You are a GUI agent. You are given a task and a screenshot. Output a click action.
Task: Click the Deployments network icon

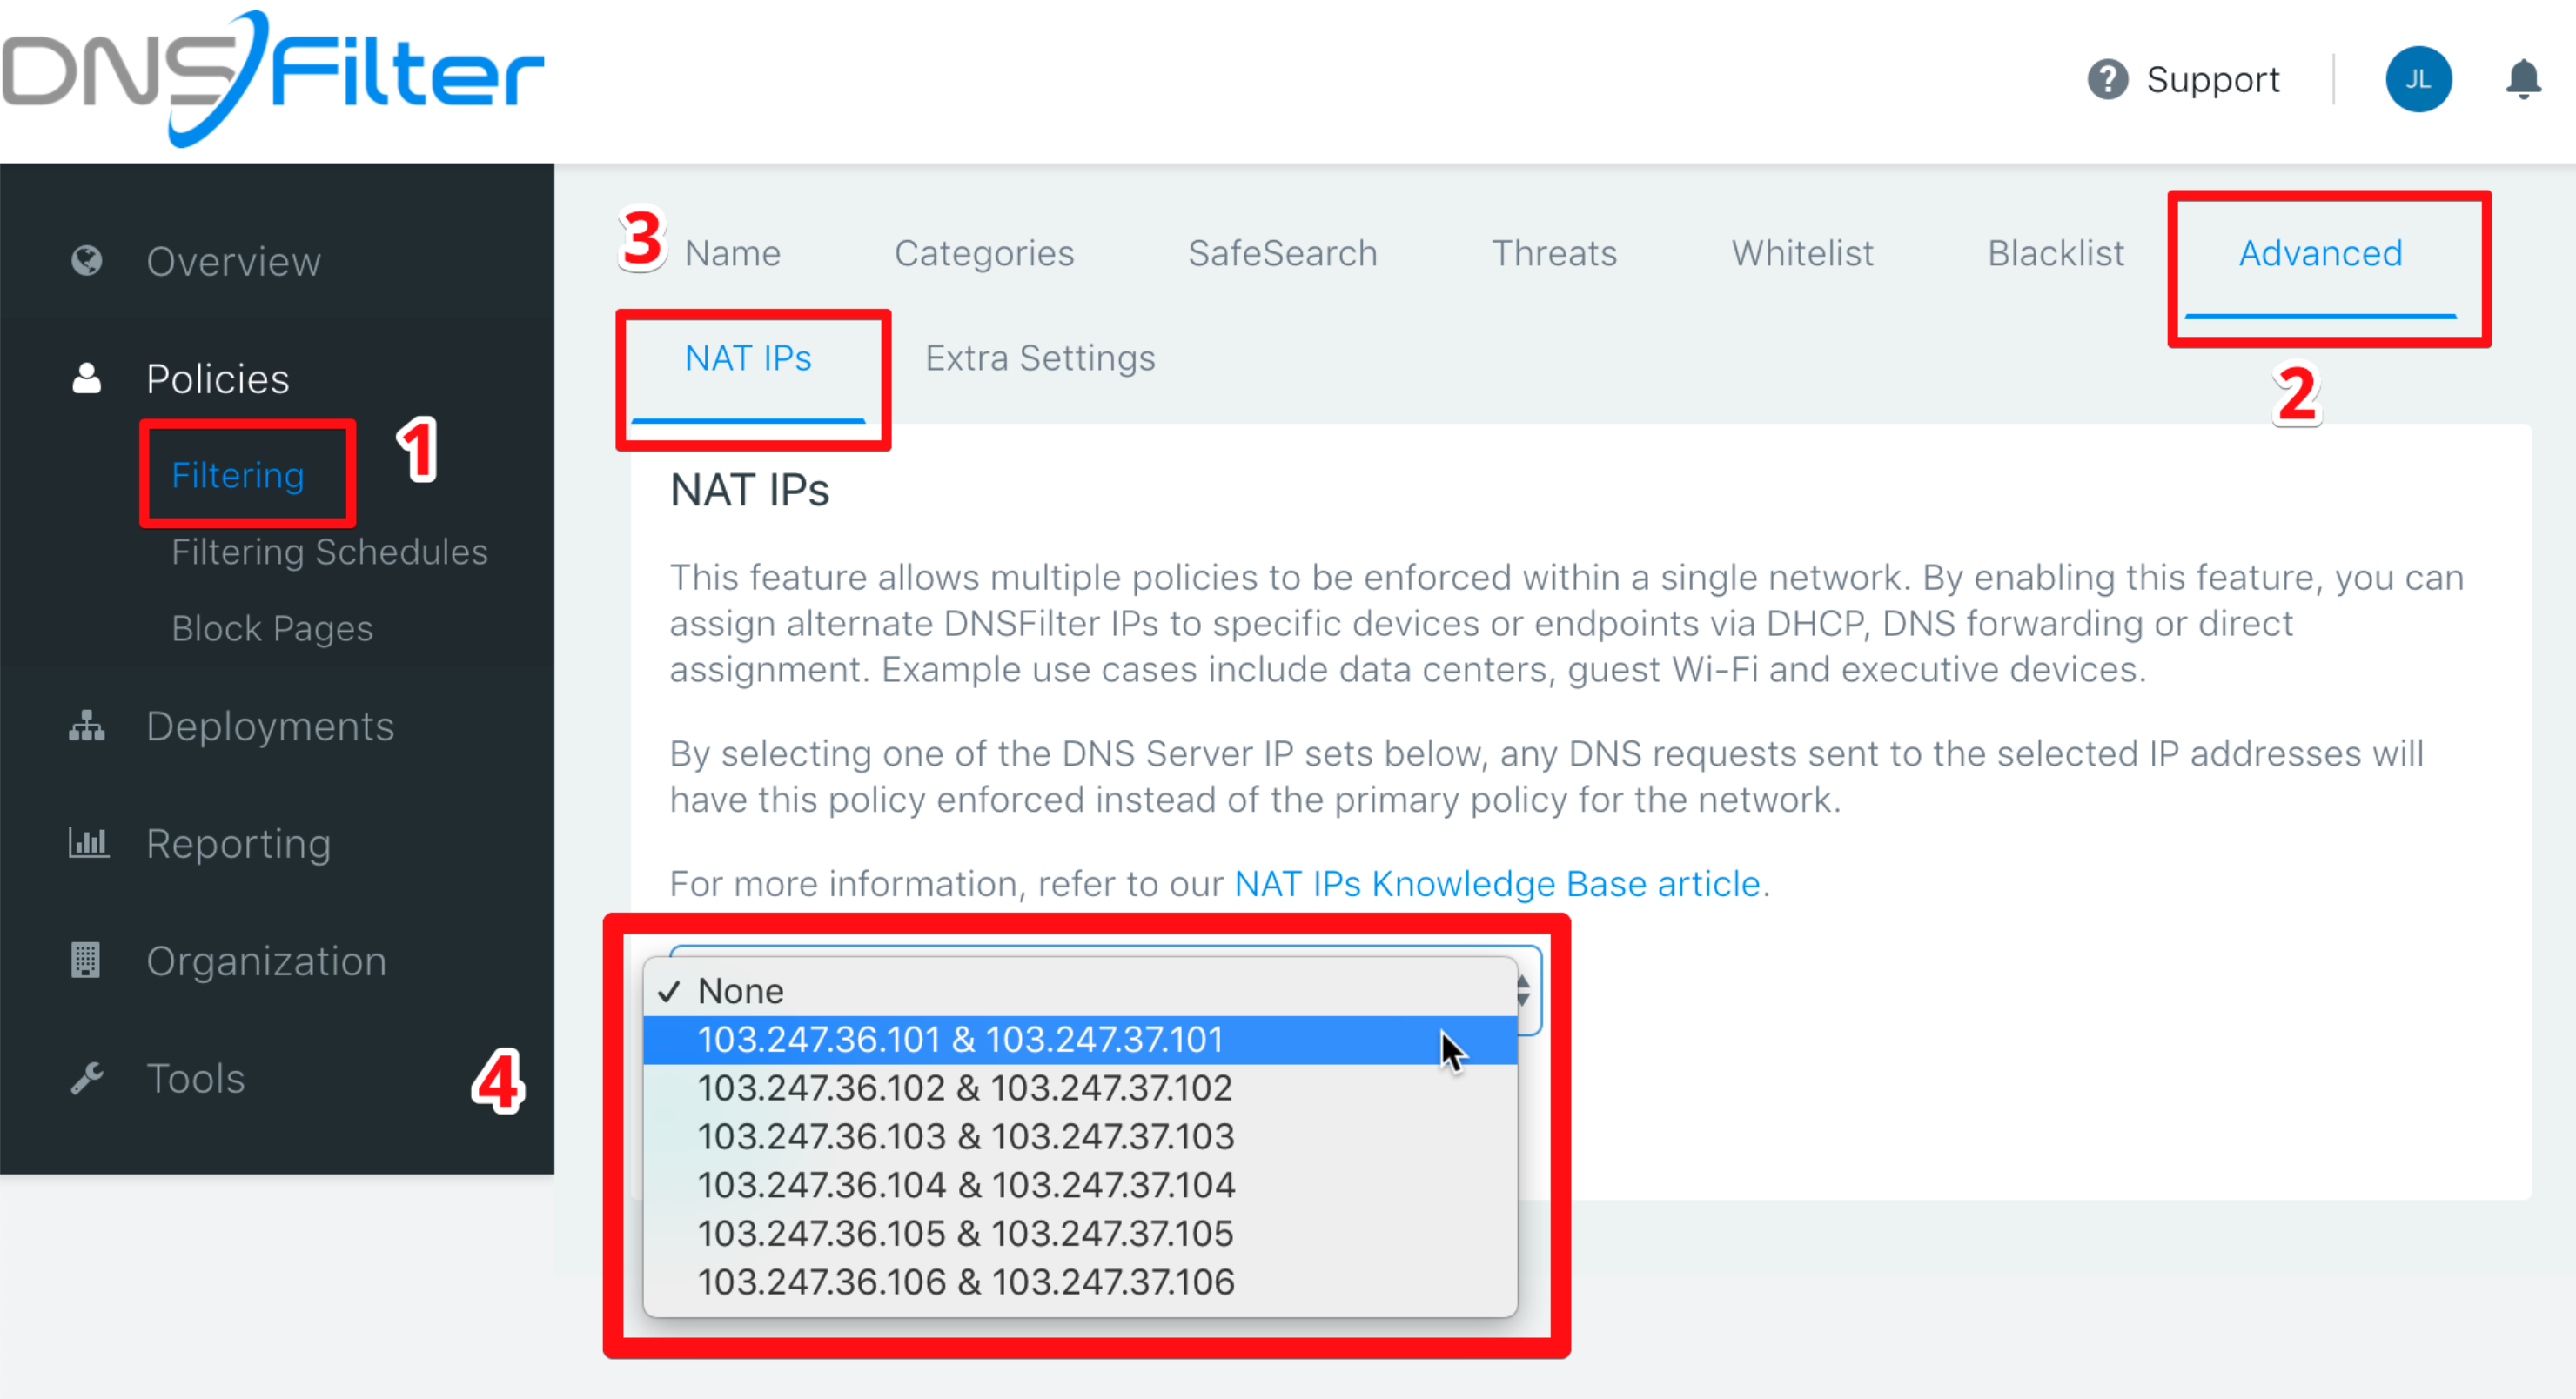(87, 726)
